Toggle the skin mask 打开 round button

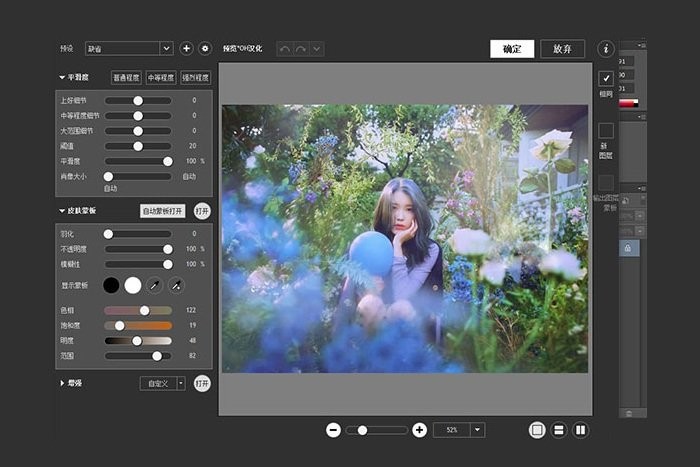(x=202, y=211)
